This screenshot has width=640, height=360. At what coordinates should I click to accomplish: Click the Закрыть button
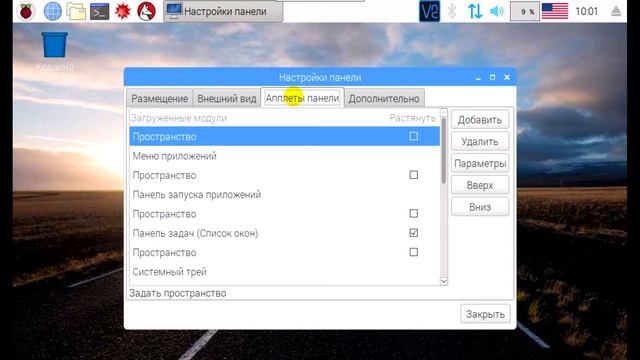click(485, 314)
